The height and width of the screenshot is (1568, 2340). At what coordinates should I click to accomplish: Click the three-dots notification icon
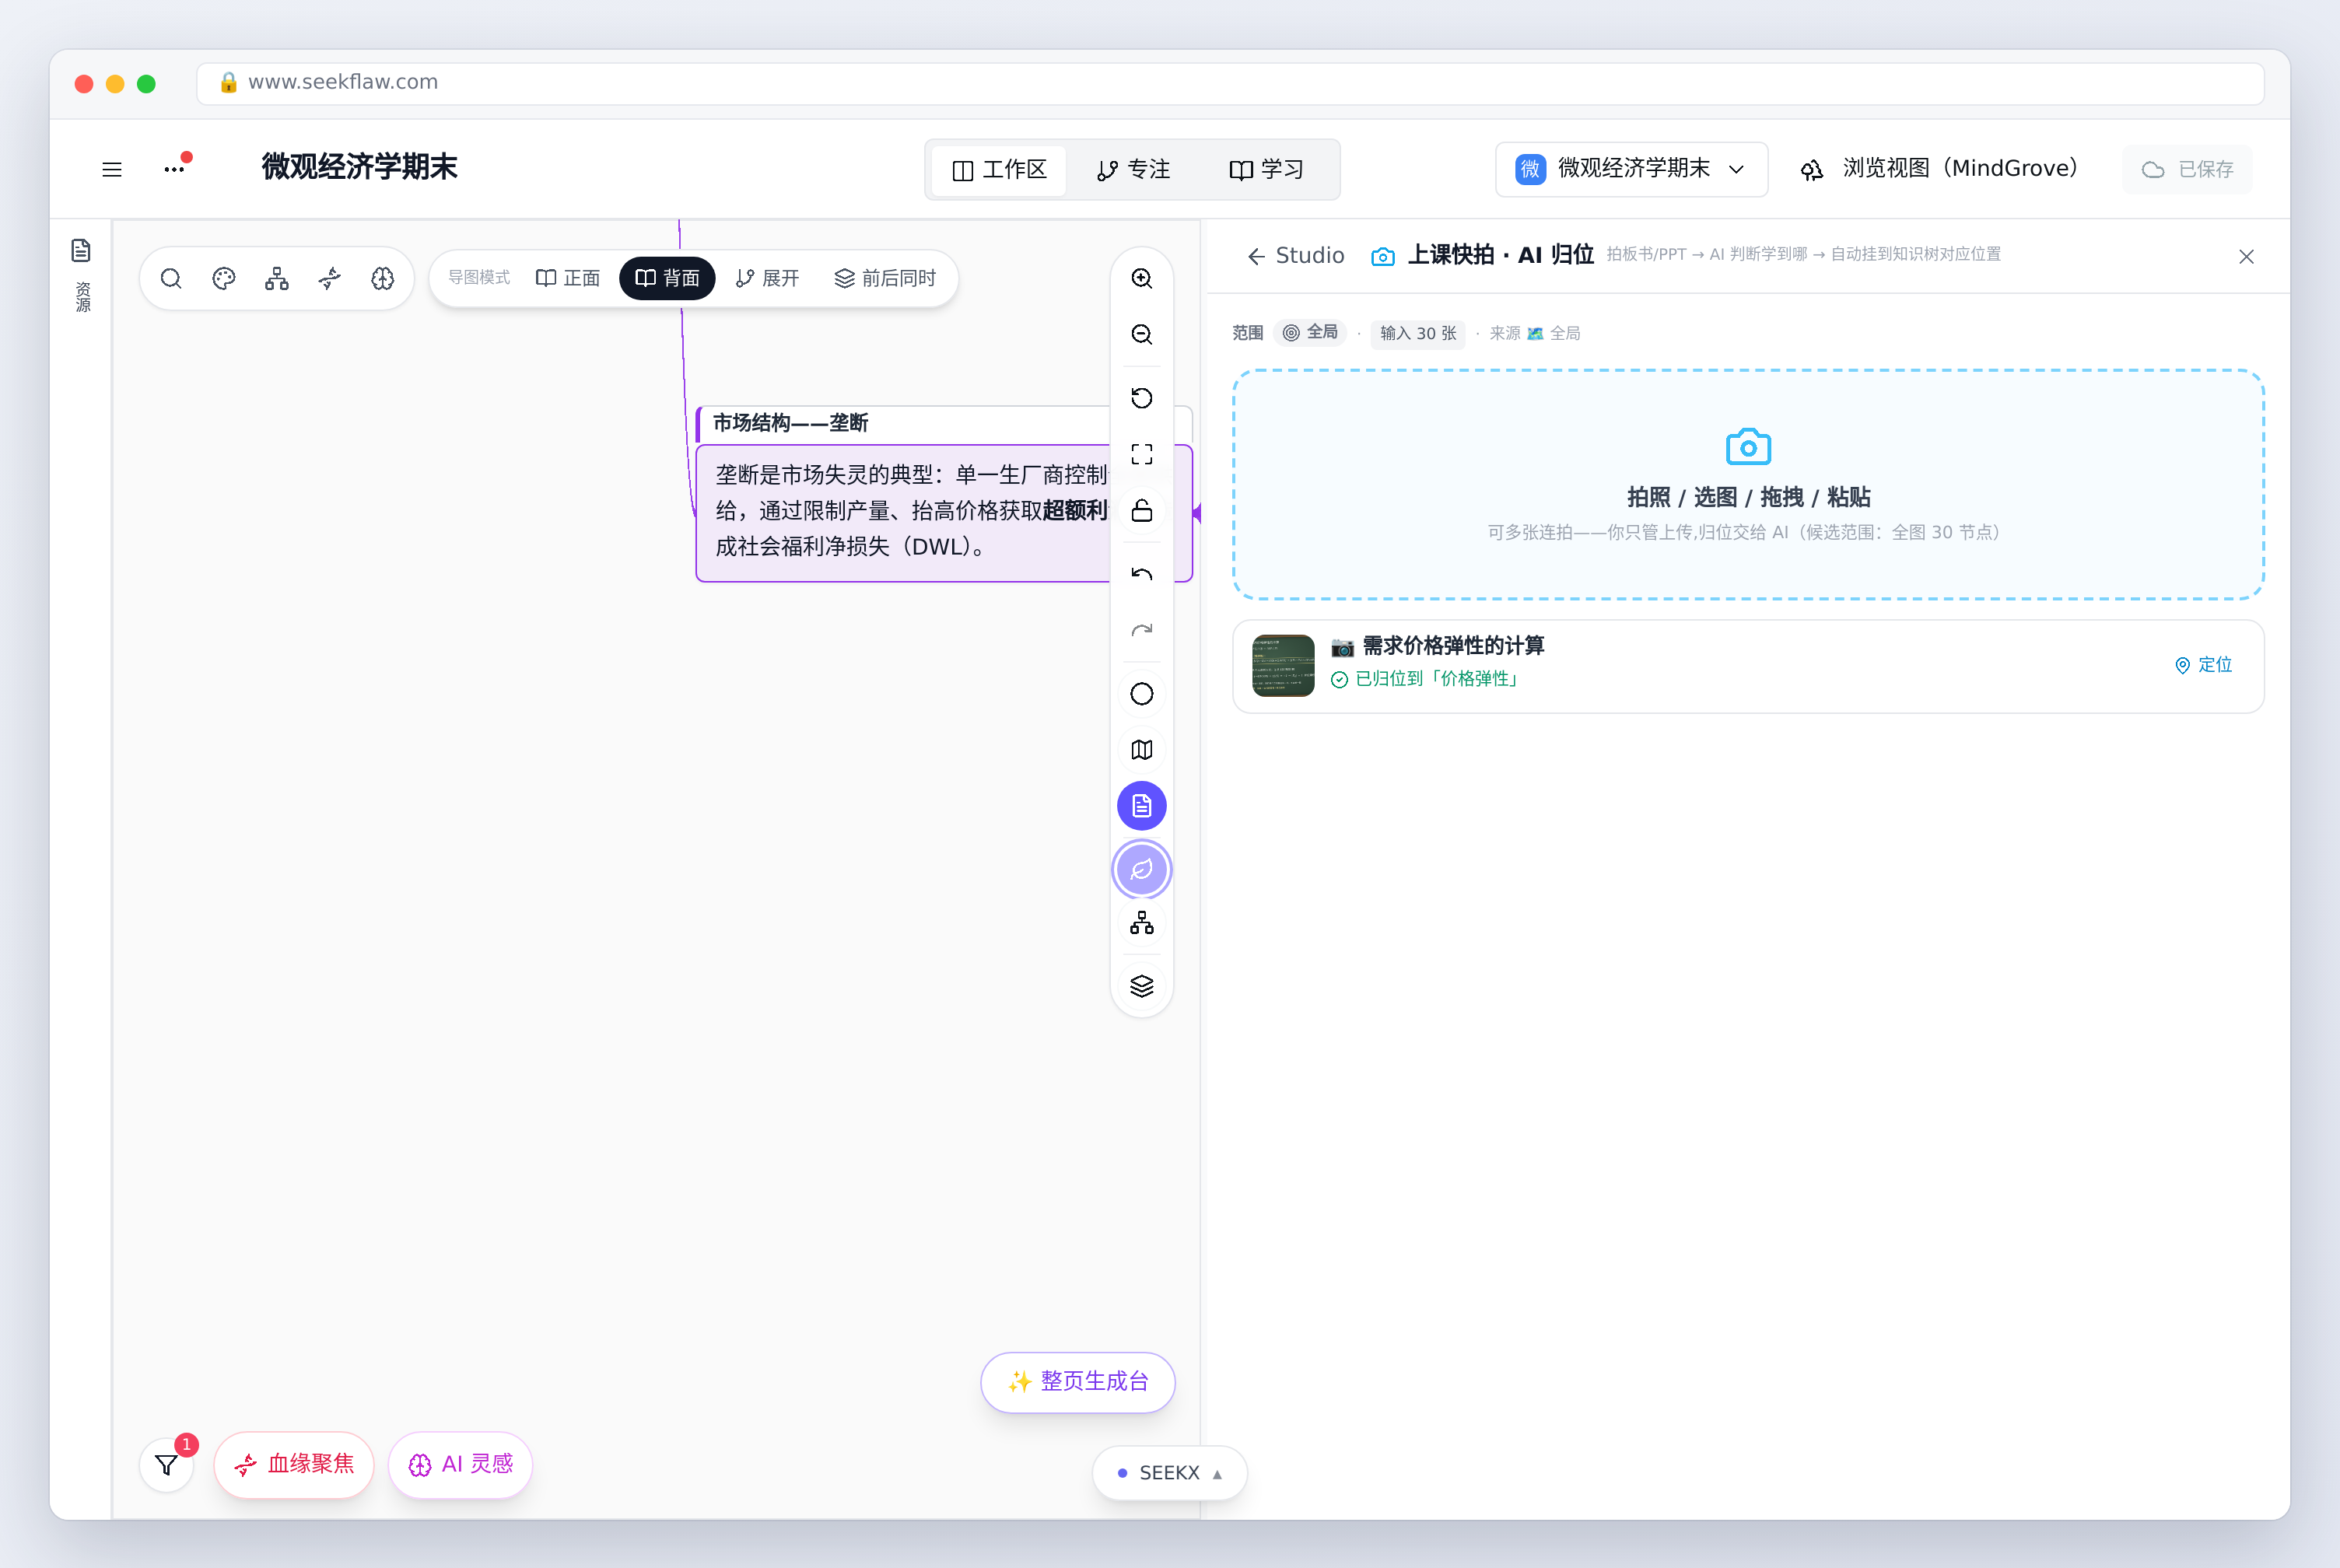tap(175, 168)
